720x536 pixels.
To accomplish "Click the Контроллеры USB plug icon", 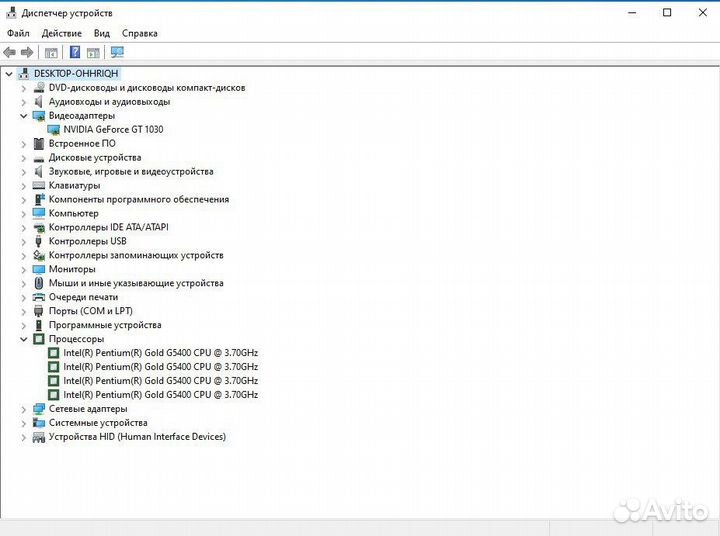I will pyautogui.click(x=39, y=241).
